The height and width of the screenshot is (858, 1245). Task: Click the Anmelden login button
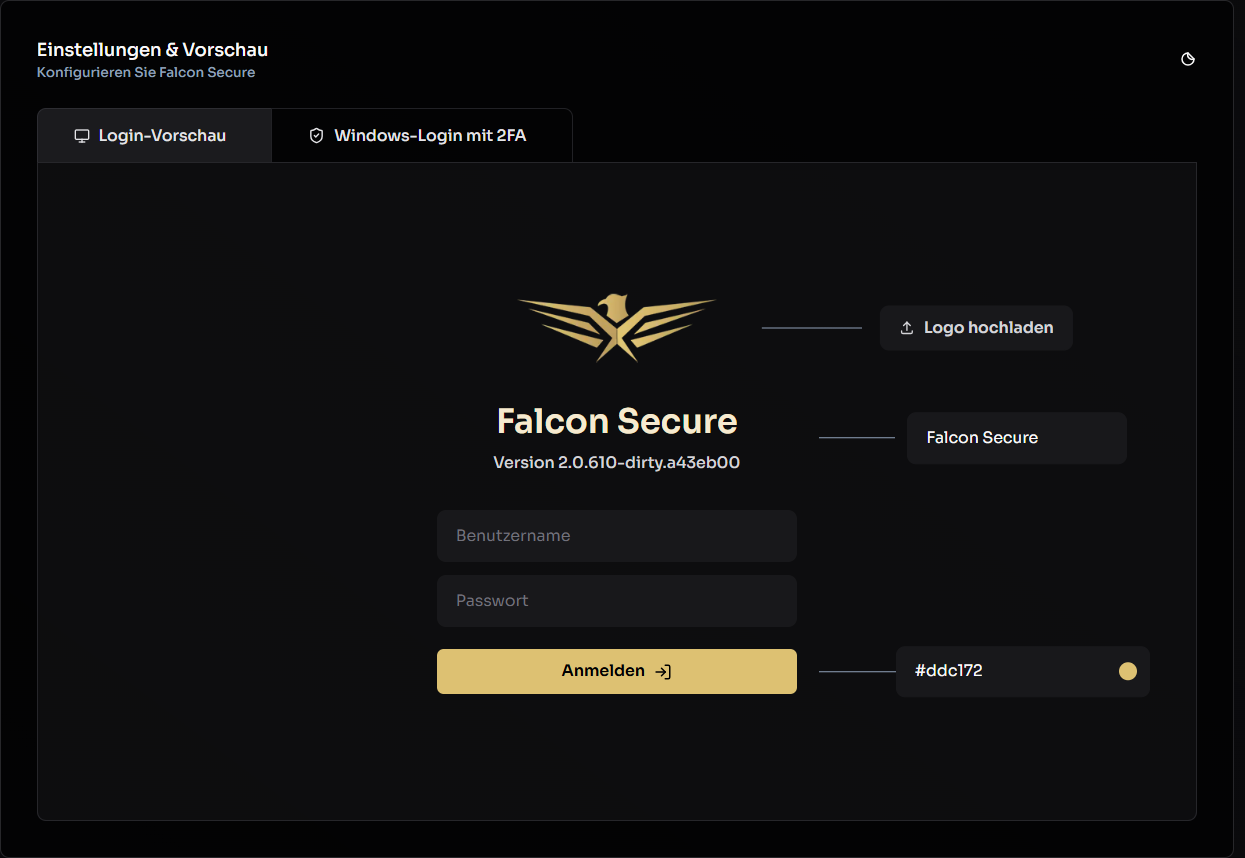pos(617,671)
